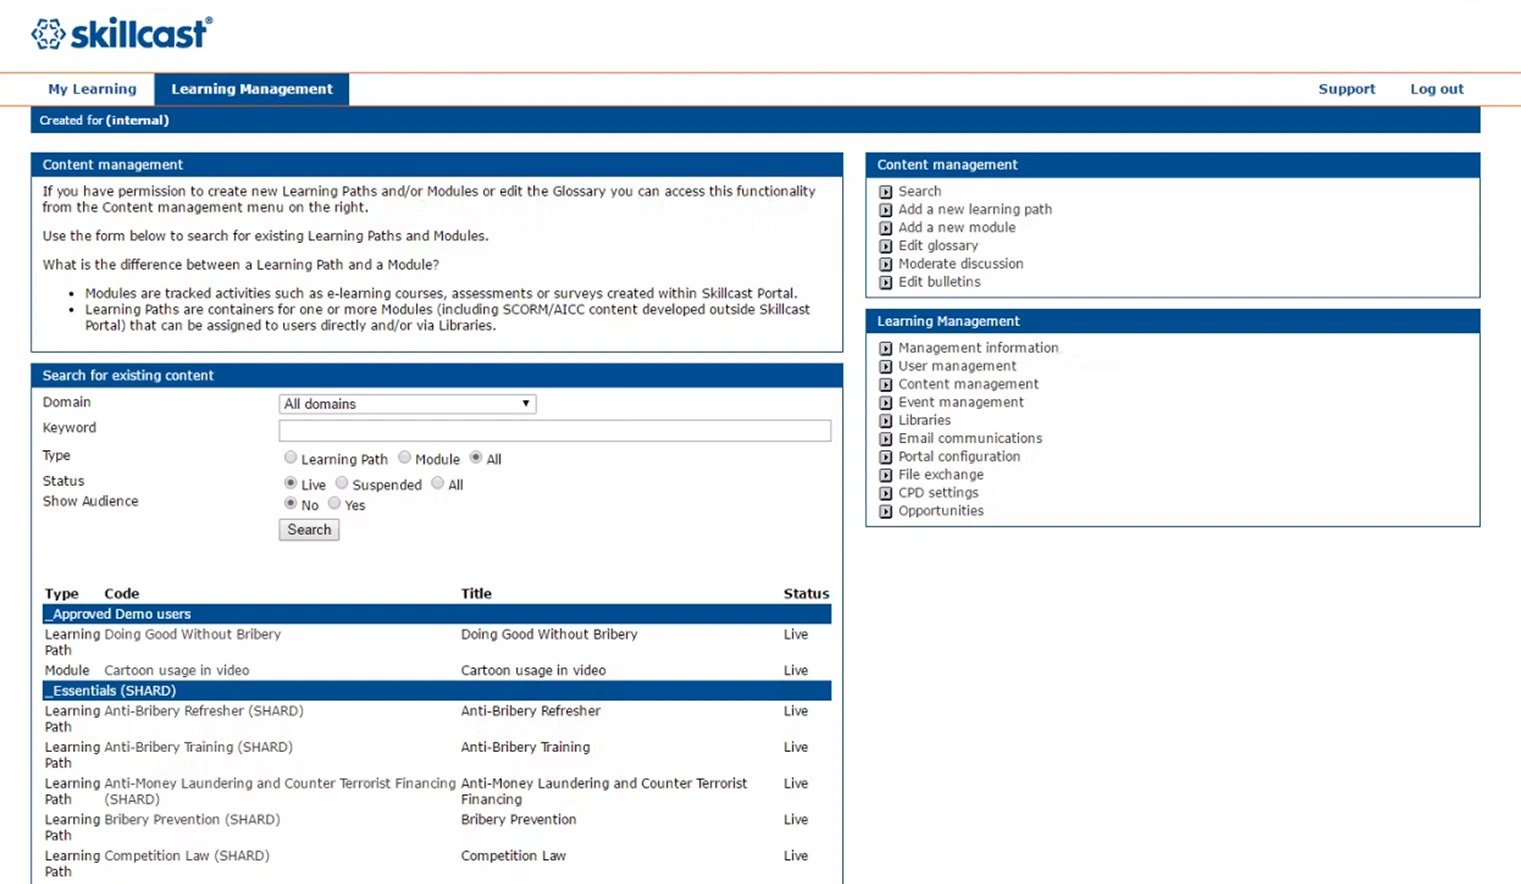Click the arrow icon beside User management
This screenshot has height=884, width=1521.
pos(886,366)
